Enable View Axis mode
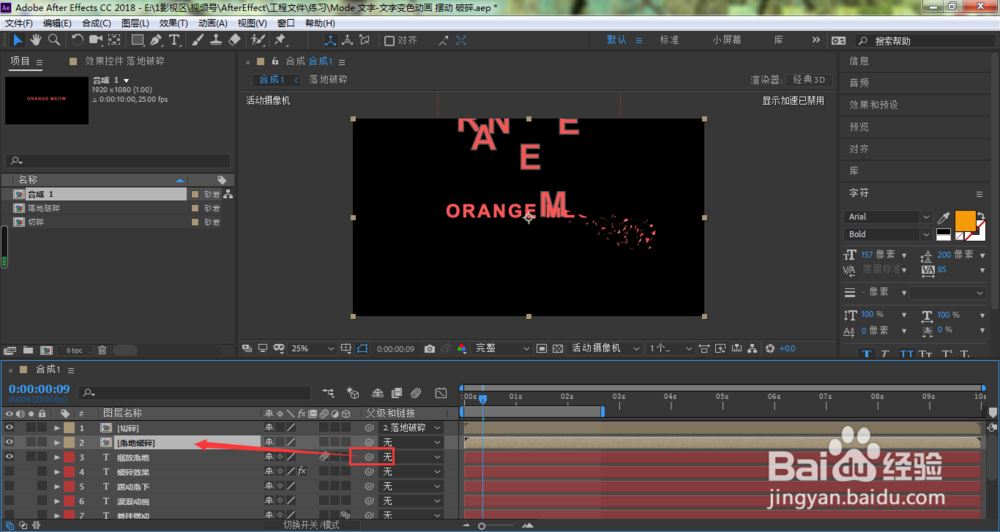The width and height of the screenshot is (1000, 532). (365, 40)
